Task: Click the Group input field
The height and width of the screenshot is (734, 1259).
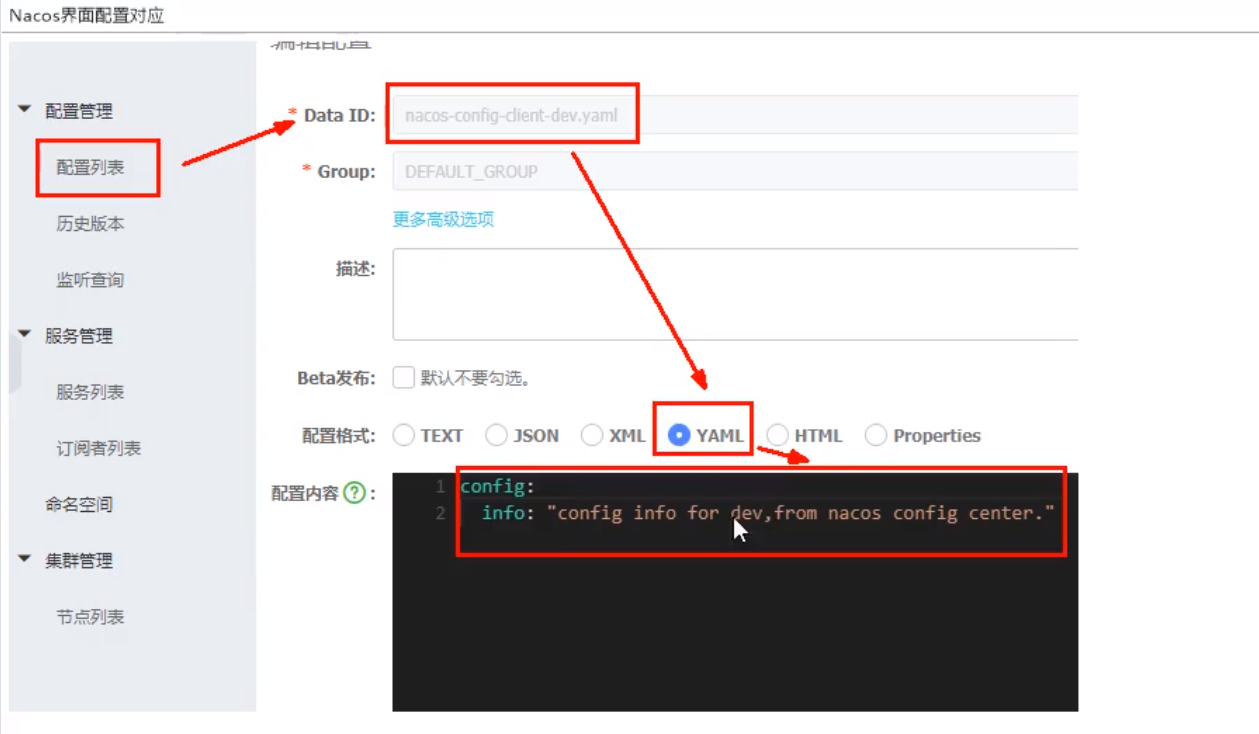Action: tap(735, 171)
